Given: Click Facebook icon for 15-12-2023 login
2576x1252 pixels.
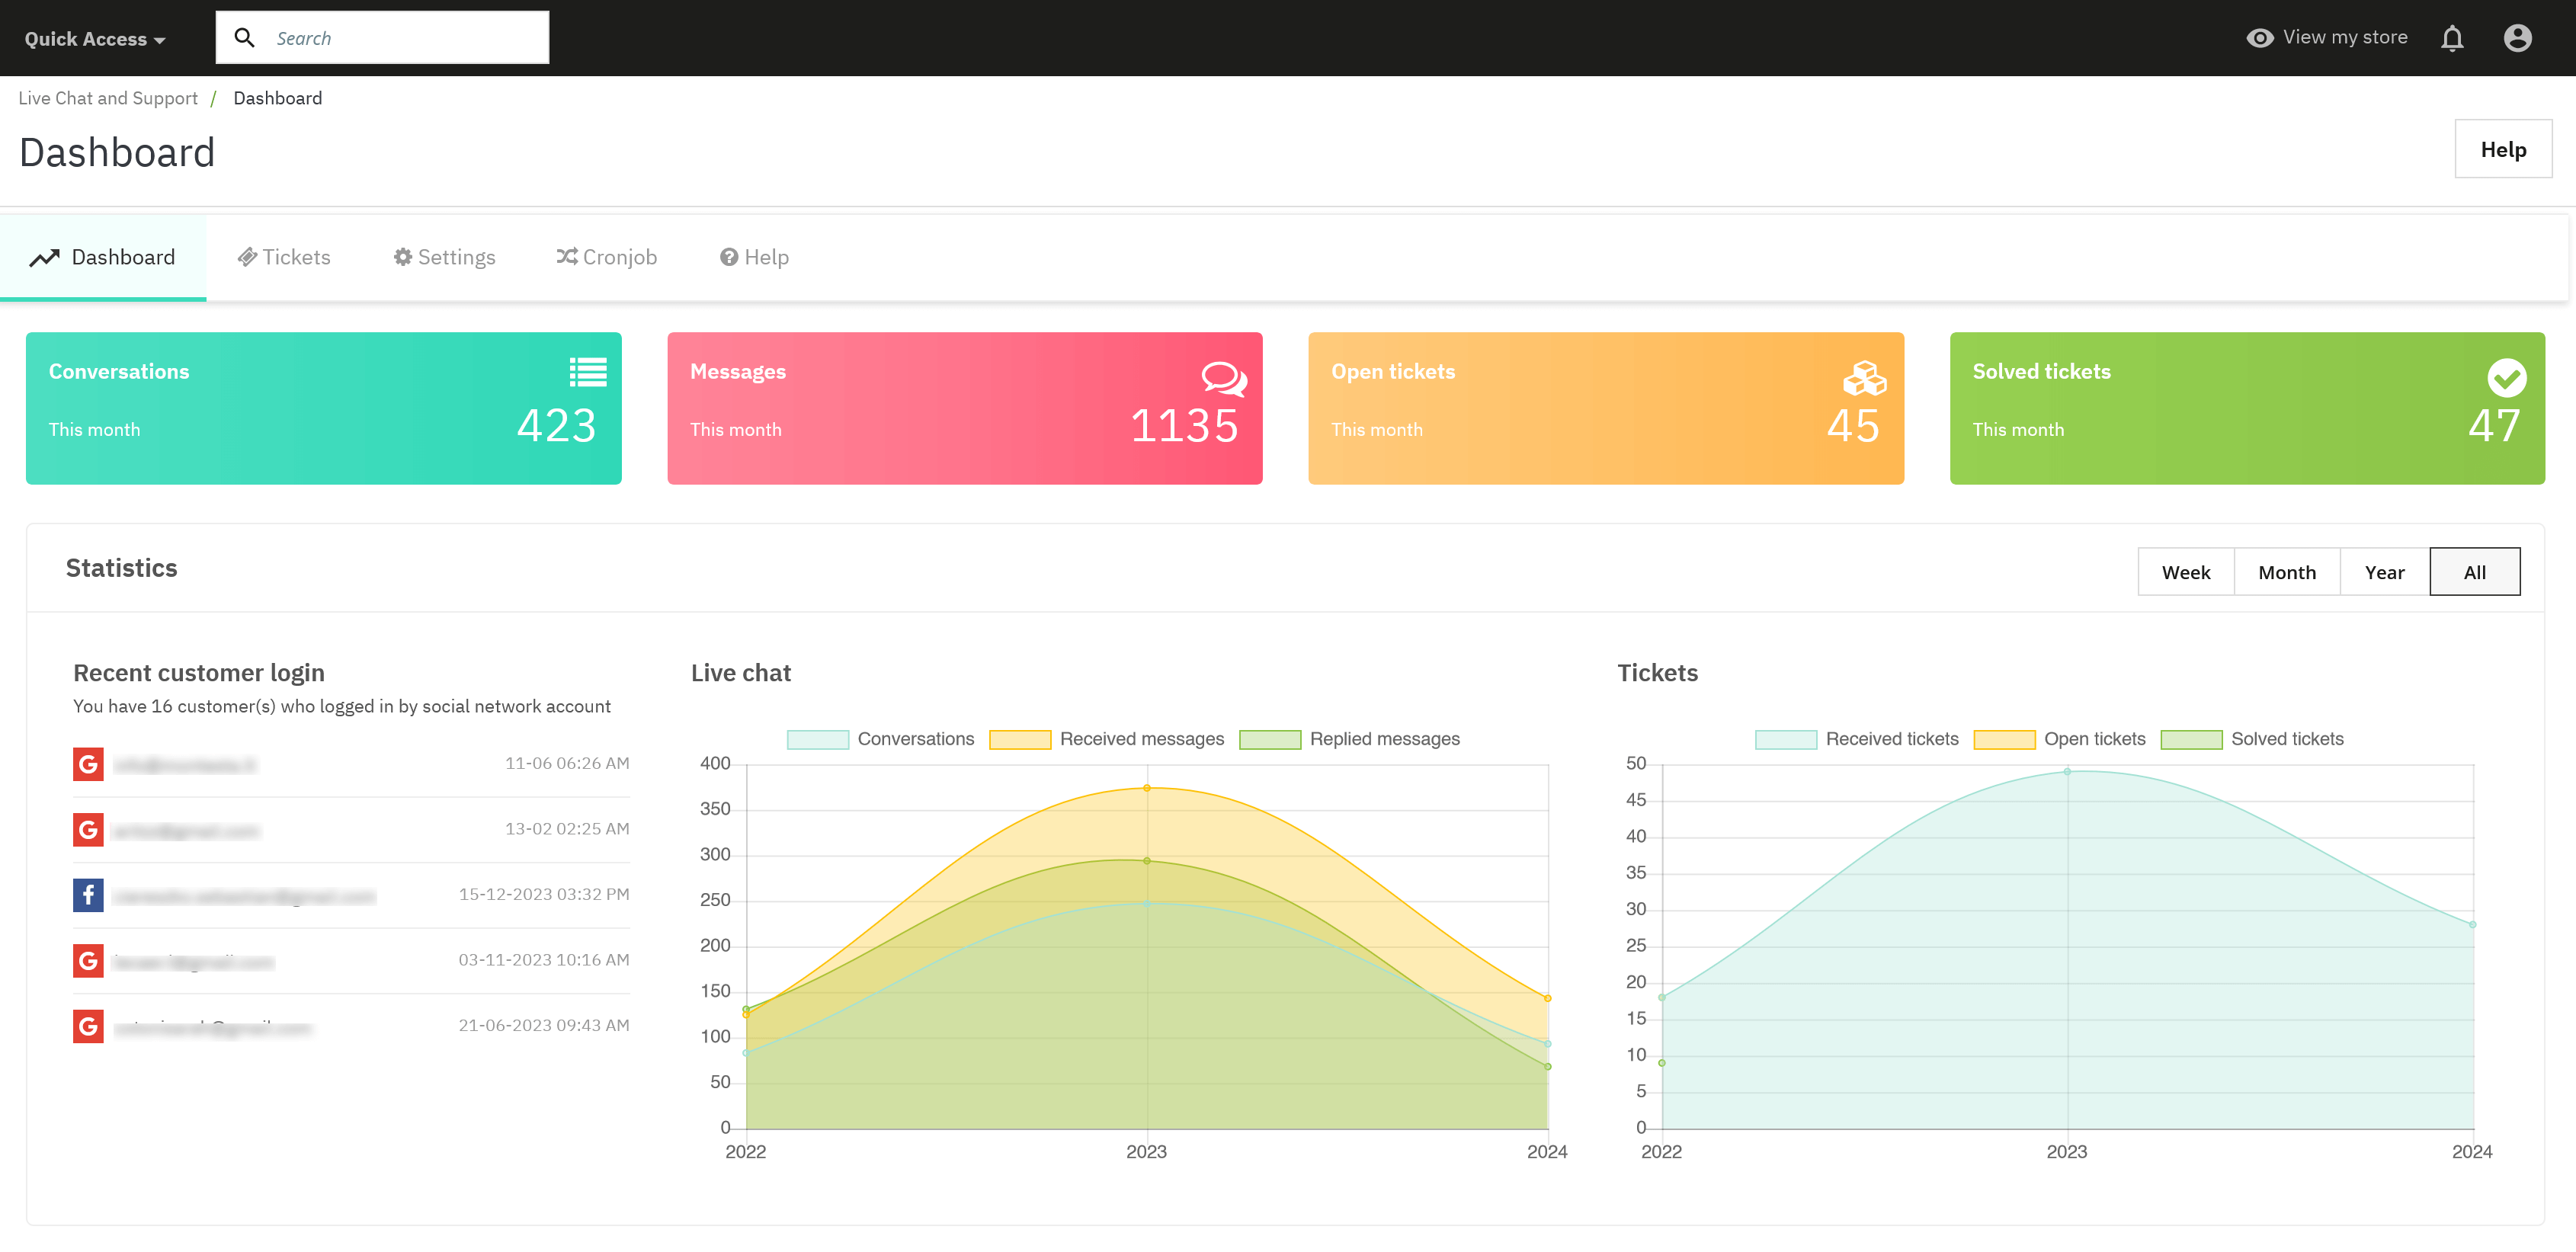Looking at the screenshot, I should coord(88,895).
